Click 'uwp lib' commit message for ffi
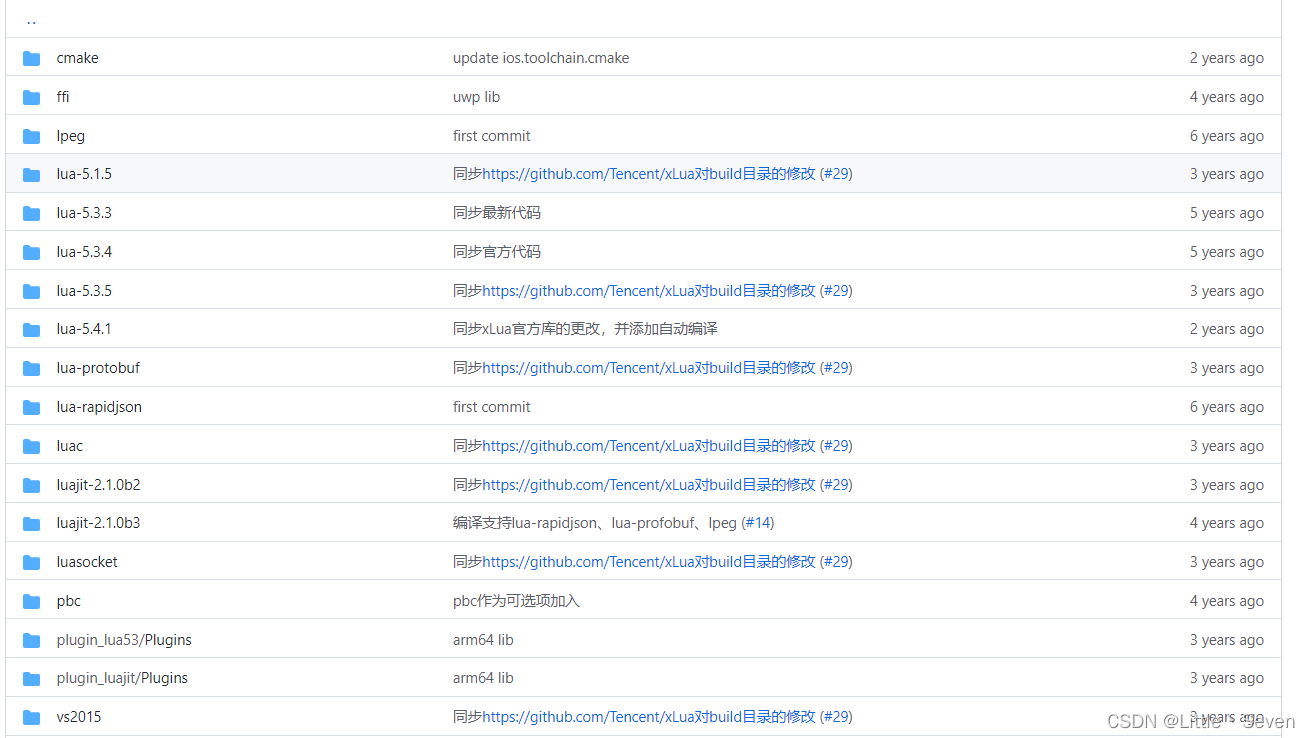The width and height of the screenshot is (1310, 738). coord(479,96)
